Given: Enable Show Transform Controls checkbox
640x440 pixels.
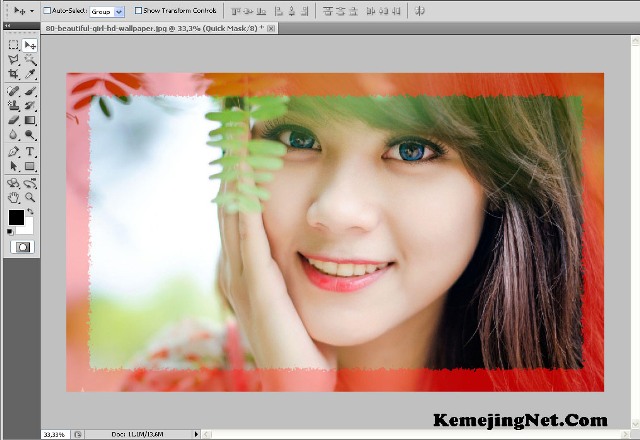Looking at the screenshot, I should coord(138,10).
